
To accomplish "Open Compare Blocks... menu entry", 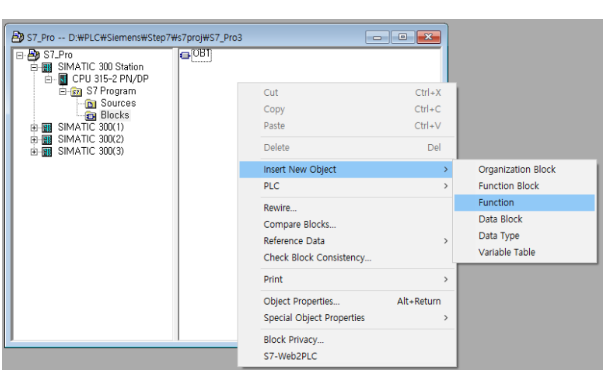I will point(347,224).
